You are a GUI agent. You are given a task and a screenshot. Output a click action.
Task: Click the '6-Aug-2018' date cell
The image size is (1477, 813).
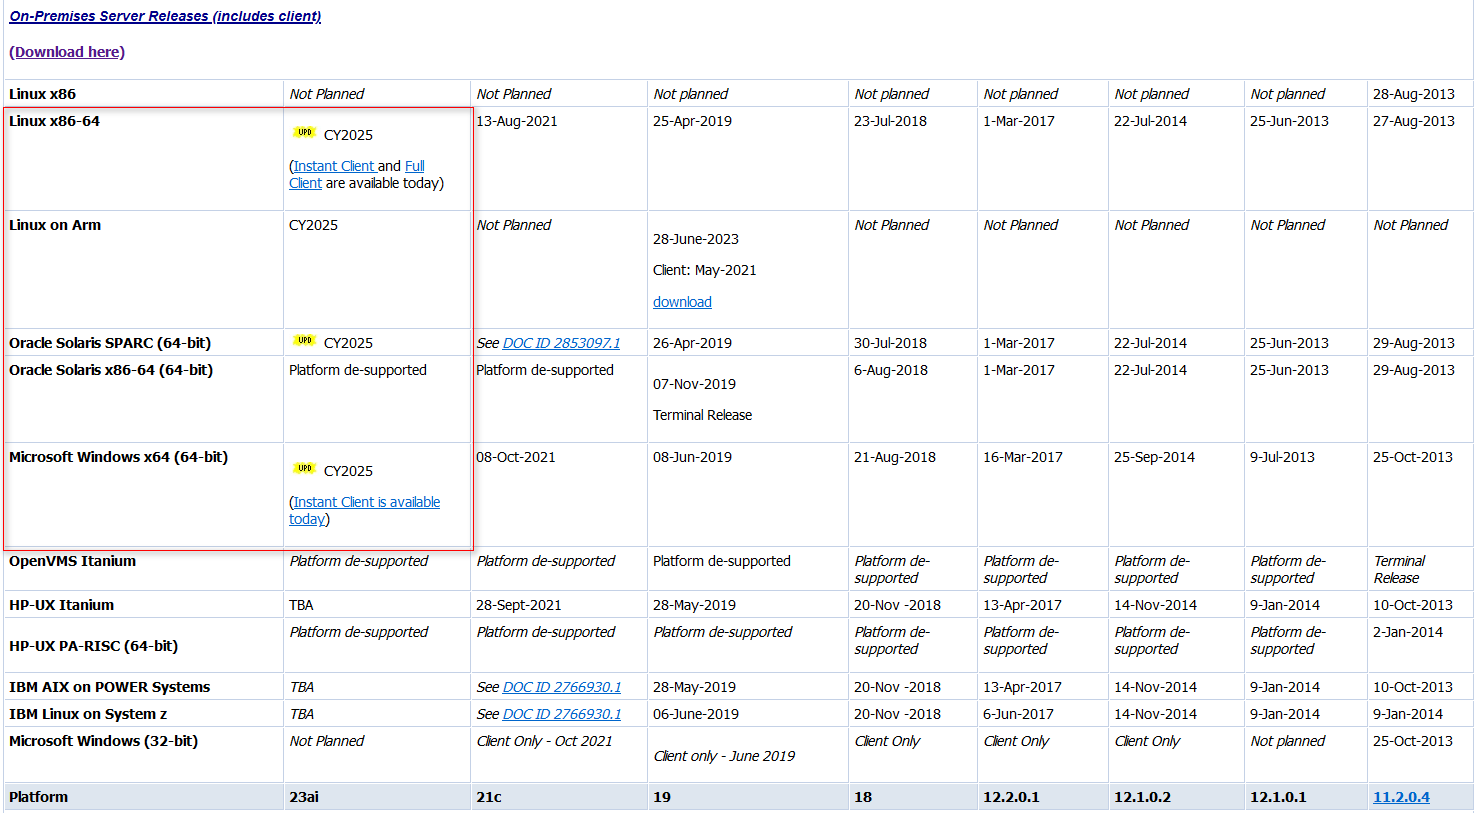(891, 370)
